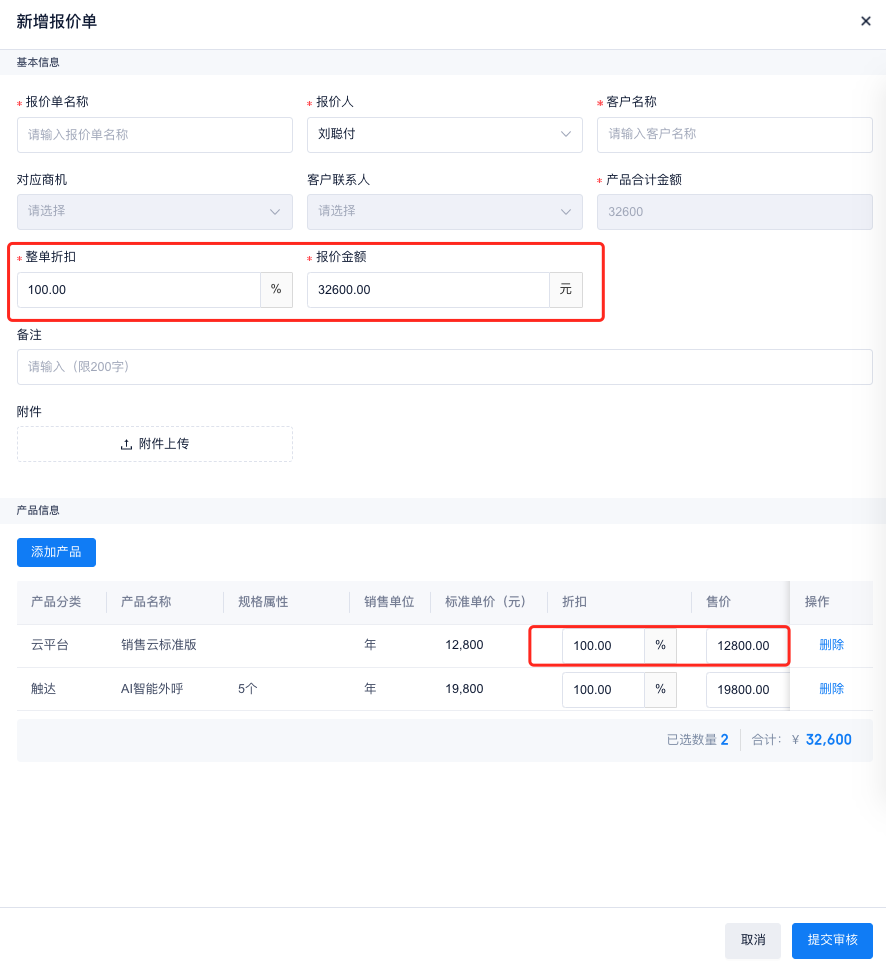
Task: Delete the 销售云标准版 product row
Action: click(x=831, y=645)
